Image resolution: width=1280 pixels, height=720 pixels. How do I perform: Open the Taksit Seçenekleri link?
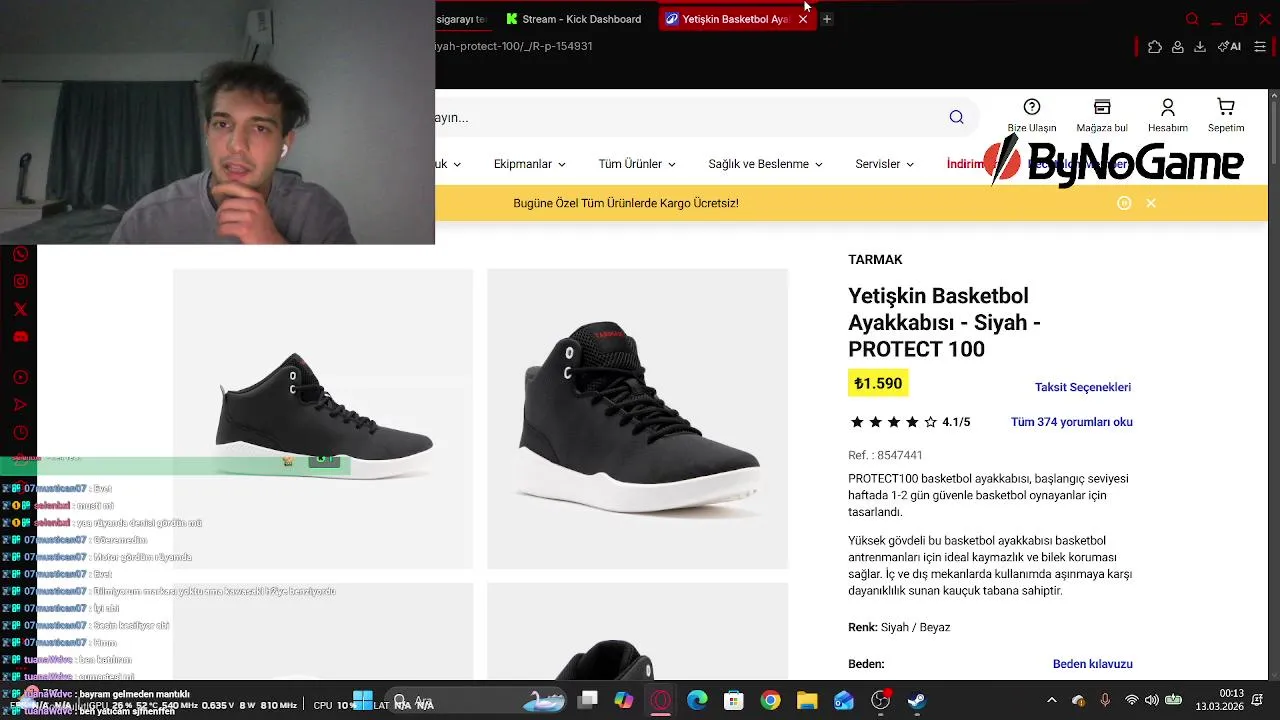(x=1083, y=387)
